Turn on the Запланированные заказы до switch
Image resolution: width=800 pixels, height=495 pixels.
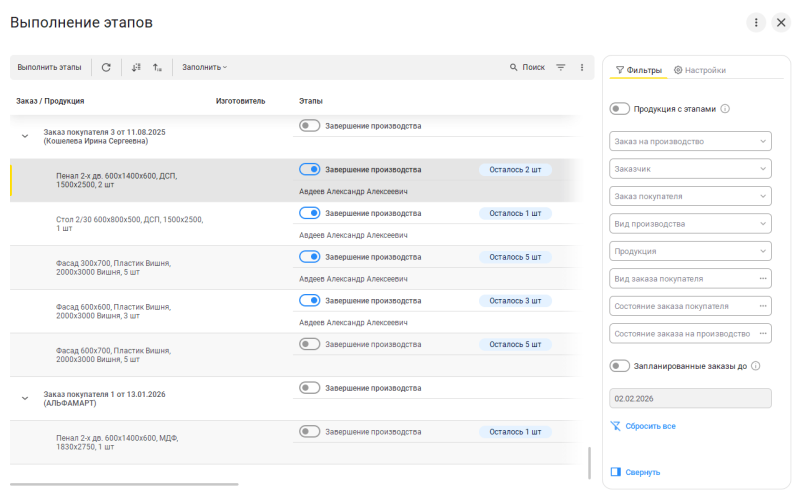click(x=619, y=367)
